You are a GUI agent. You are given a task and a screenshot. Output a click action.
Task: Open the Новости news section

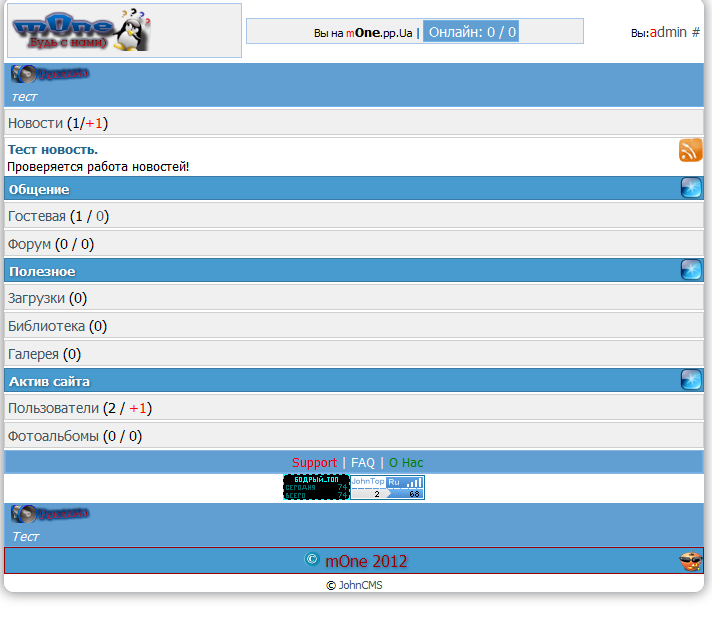click(x=35, y=123)
